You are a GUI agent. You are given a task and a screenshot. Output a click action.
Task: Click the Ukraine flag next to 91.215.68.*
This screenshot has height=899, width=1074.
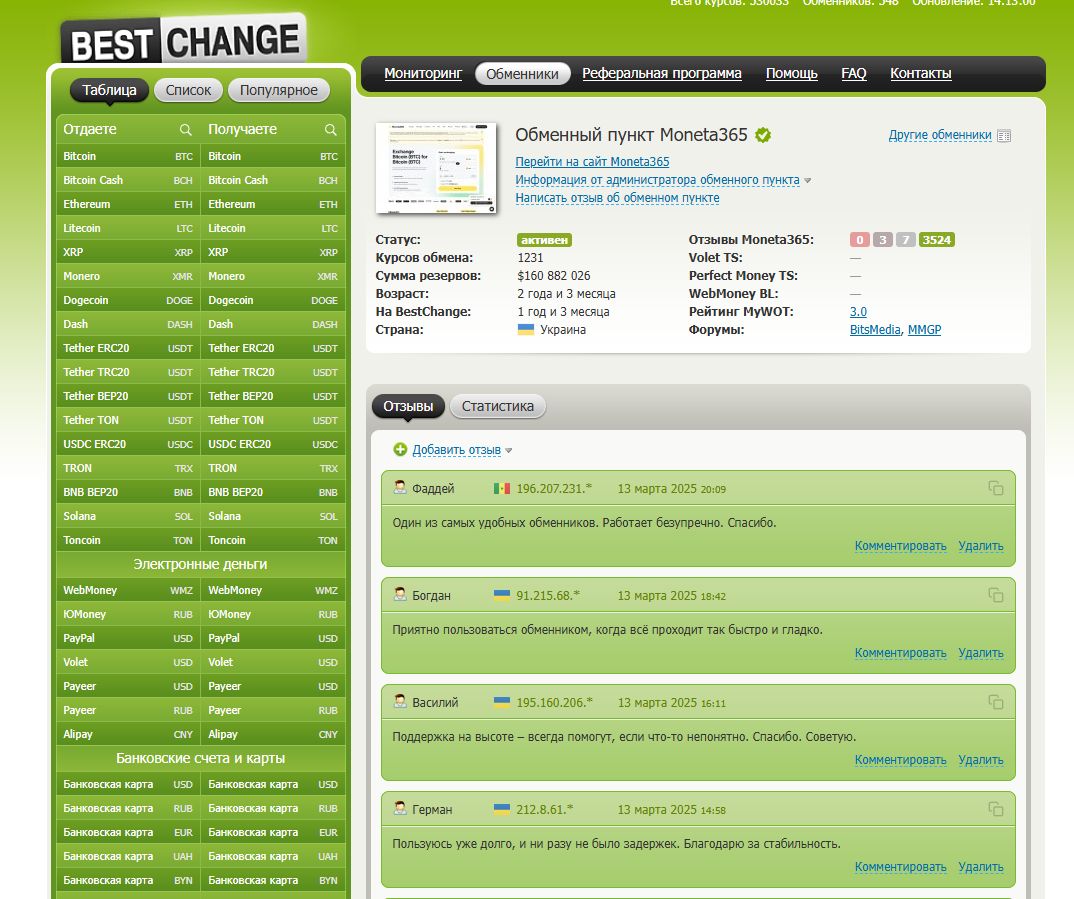501,595
